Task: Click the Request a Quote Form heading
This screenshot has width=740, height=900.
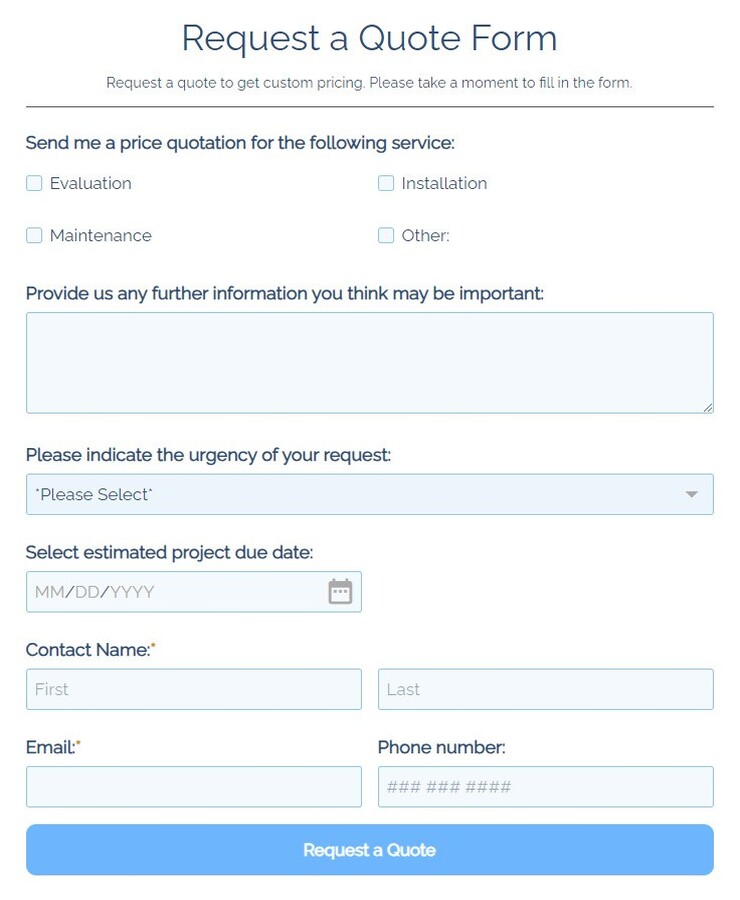Action: [369, 38]
